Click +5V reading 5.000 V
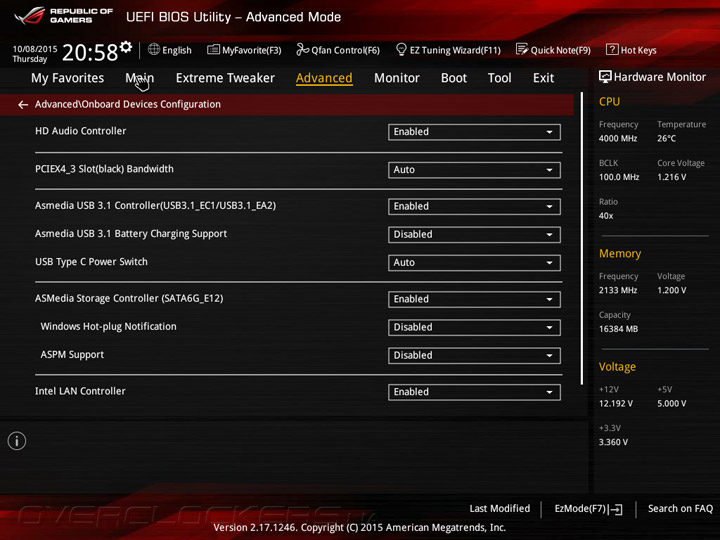This screenshot has width=720, height=540. pyautogui.click(x=671, y=404)
